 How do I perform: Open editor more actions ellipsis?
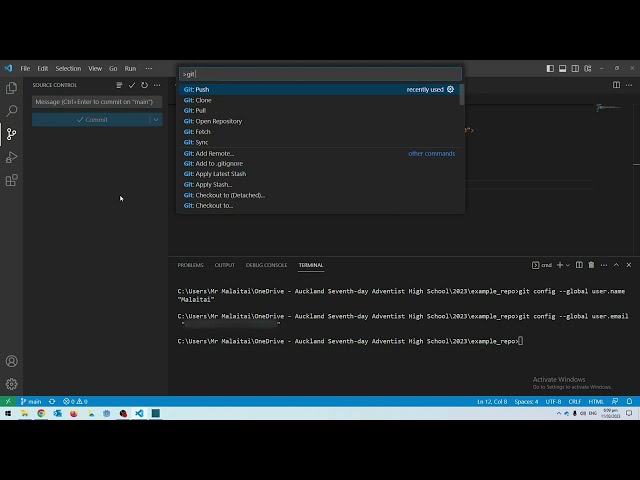pos(629,85)
